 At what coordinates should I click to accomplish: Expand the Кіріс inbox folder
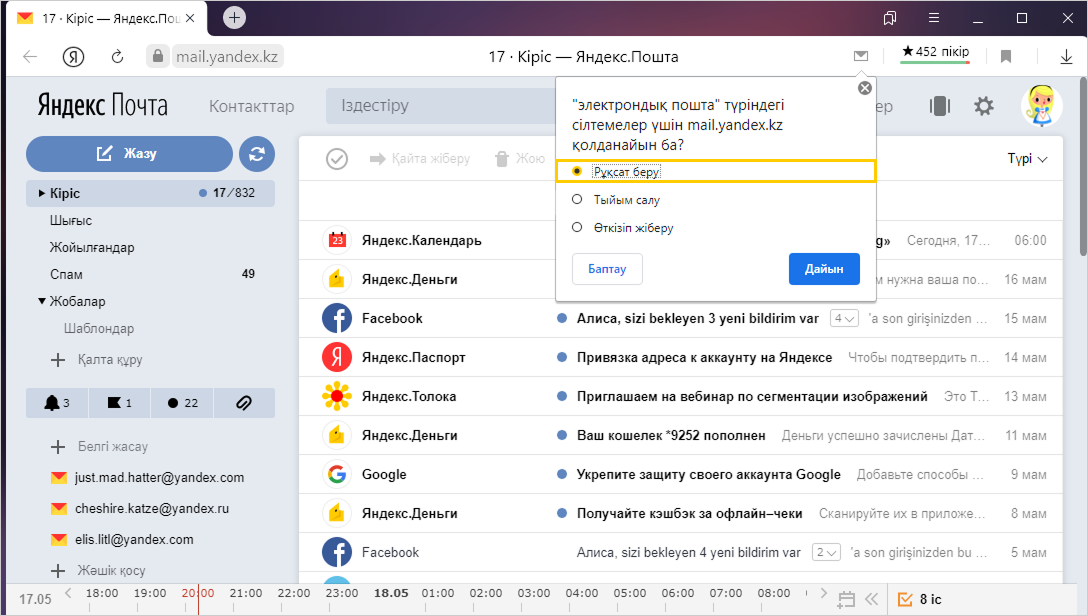coord(42,193)
